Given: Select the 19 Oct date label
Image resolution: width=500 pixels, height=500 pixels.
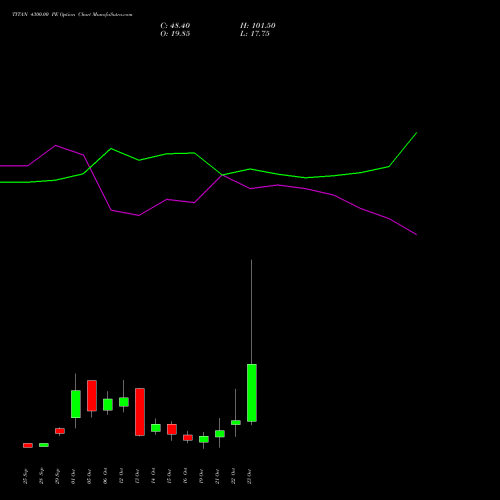Looking at the screenshot, I should click(201, 476).
